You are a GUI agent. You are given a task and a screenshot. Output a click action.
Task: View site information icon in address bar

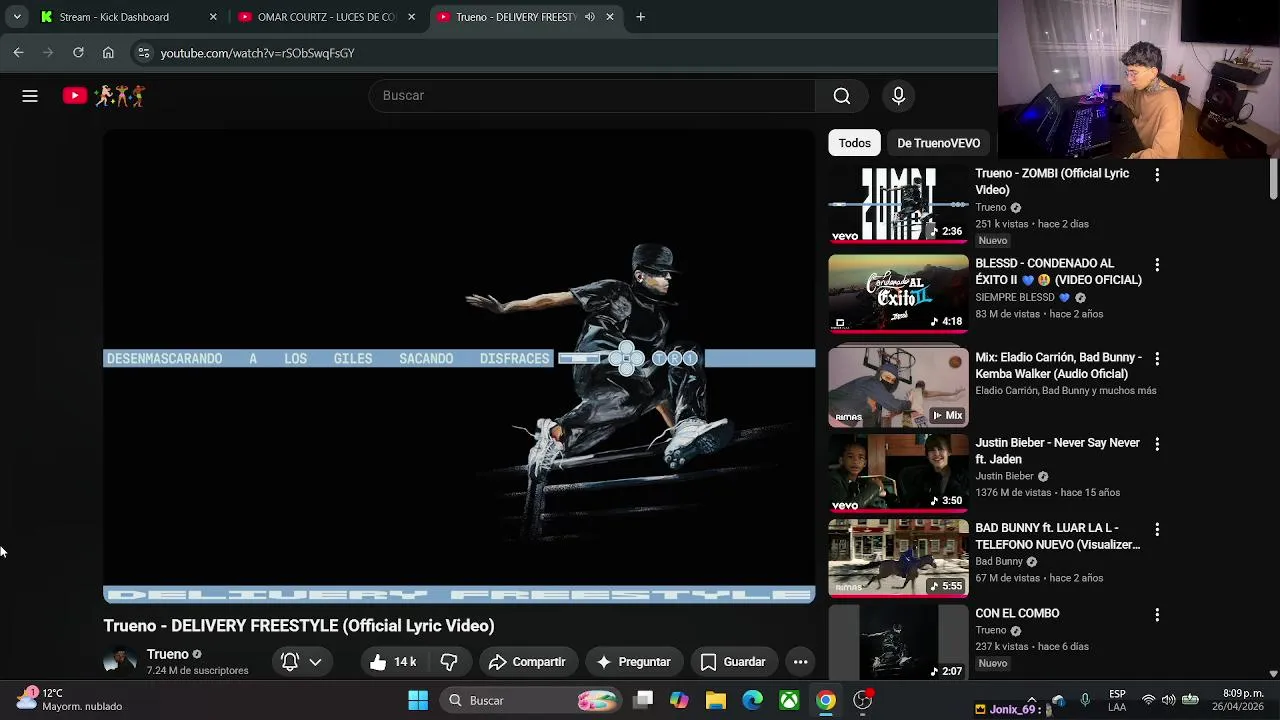[144, 53]
